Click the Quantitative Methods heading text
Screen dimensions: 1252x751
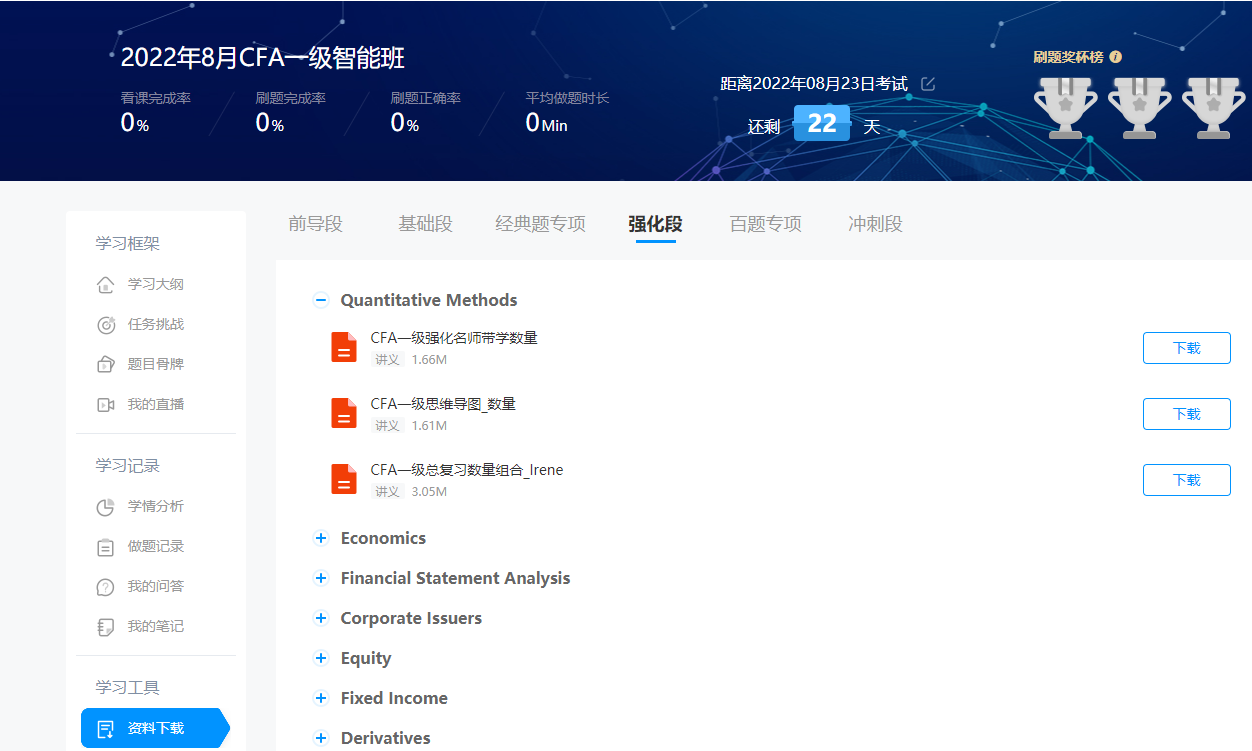pos(429,300)
